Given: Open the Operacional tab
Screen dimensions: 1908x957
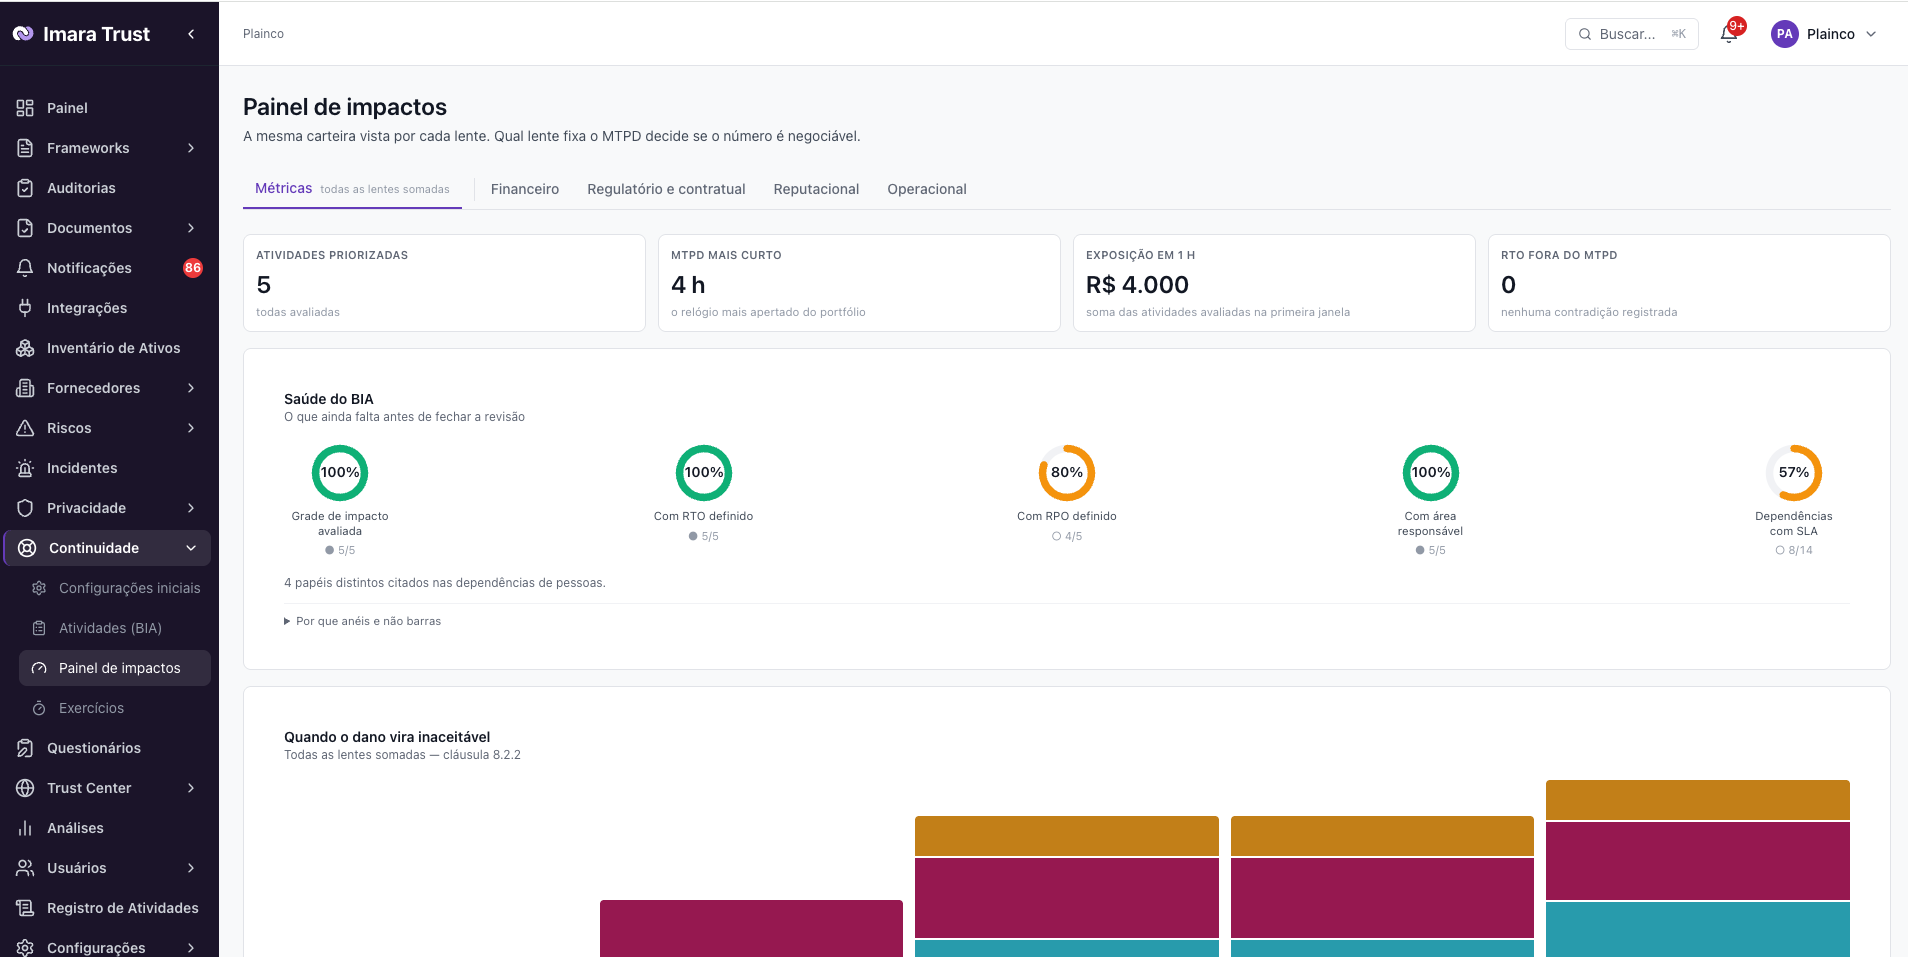Looking at the screenshot, I should 927,189.
